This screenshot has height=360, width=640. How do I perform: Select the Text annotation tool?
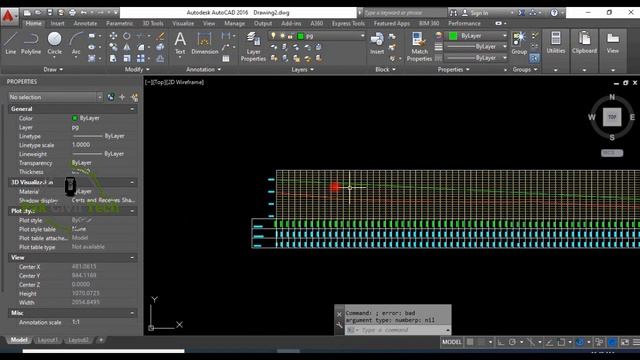pos(180,44)
